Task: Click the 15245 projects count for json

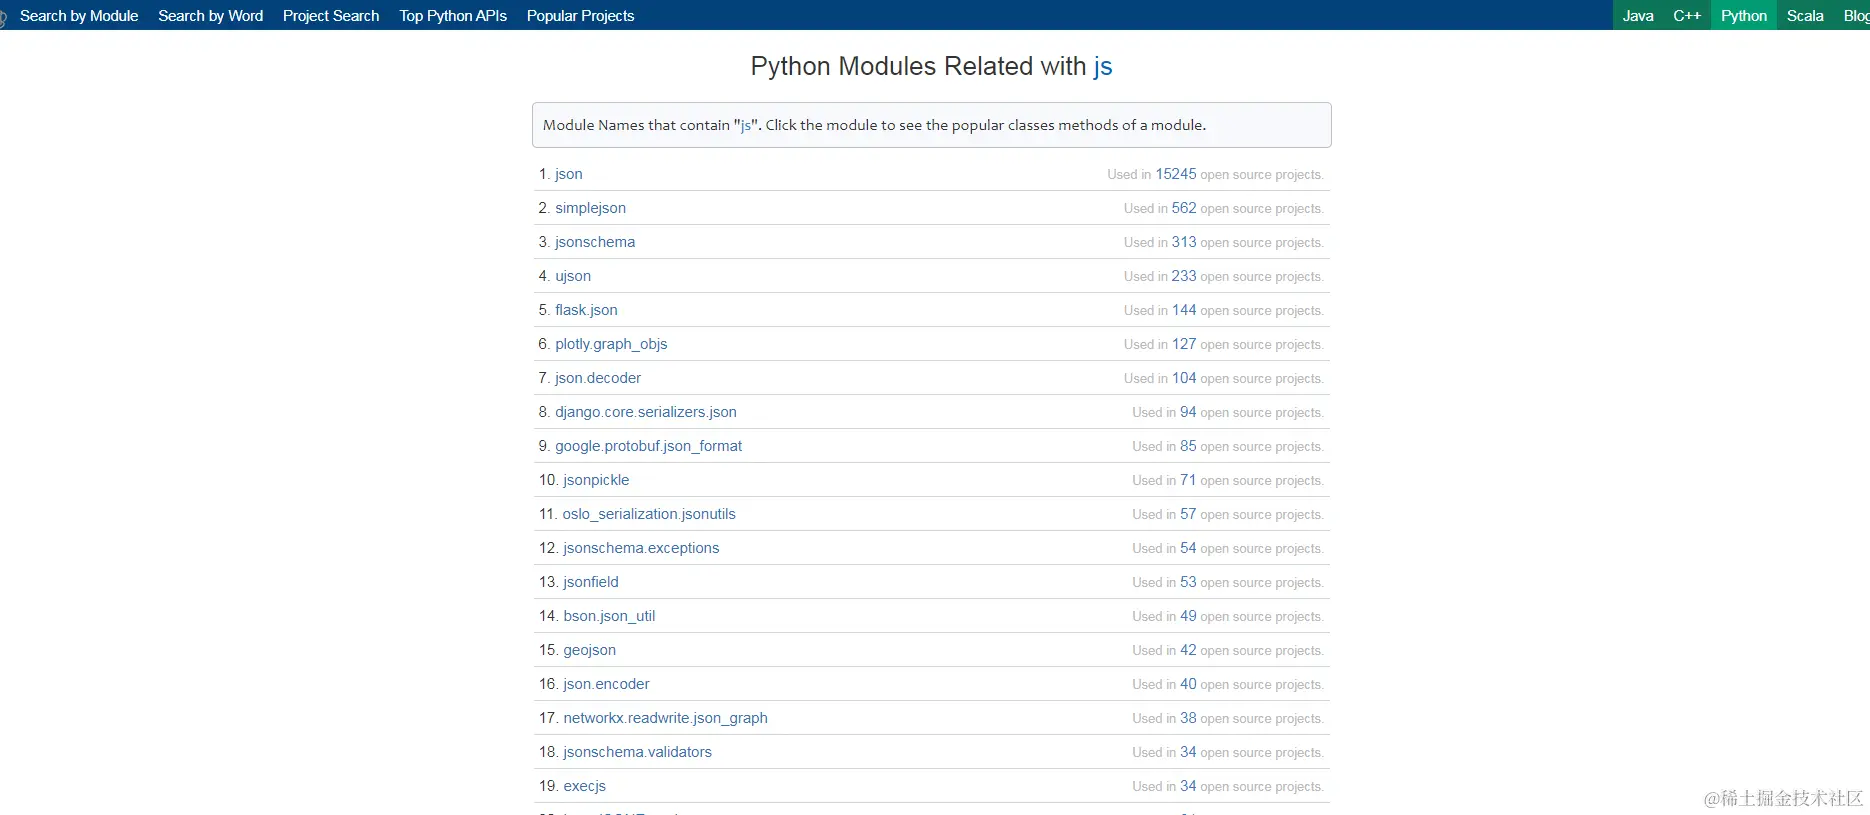Action: (1176, 174)
